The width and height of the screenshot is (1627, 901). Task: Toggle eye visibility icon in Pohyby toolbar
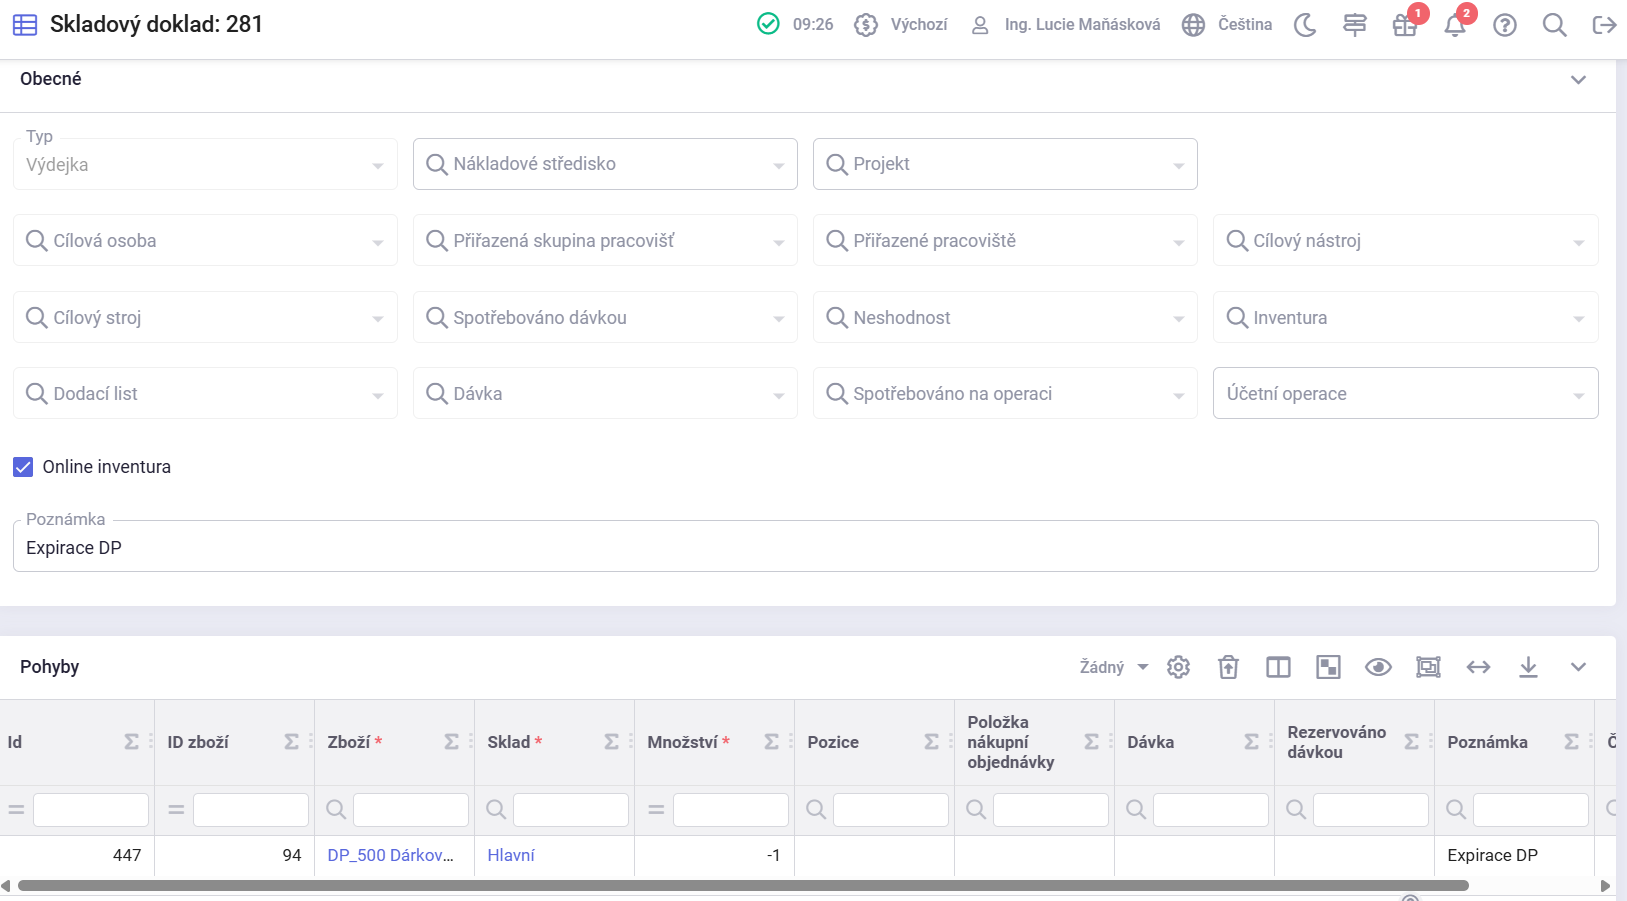point(1378,667)
